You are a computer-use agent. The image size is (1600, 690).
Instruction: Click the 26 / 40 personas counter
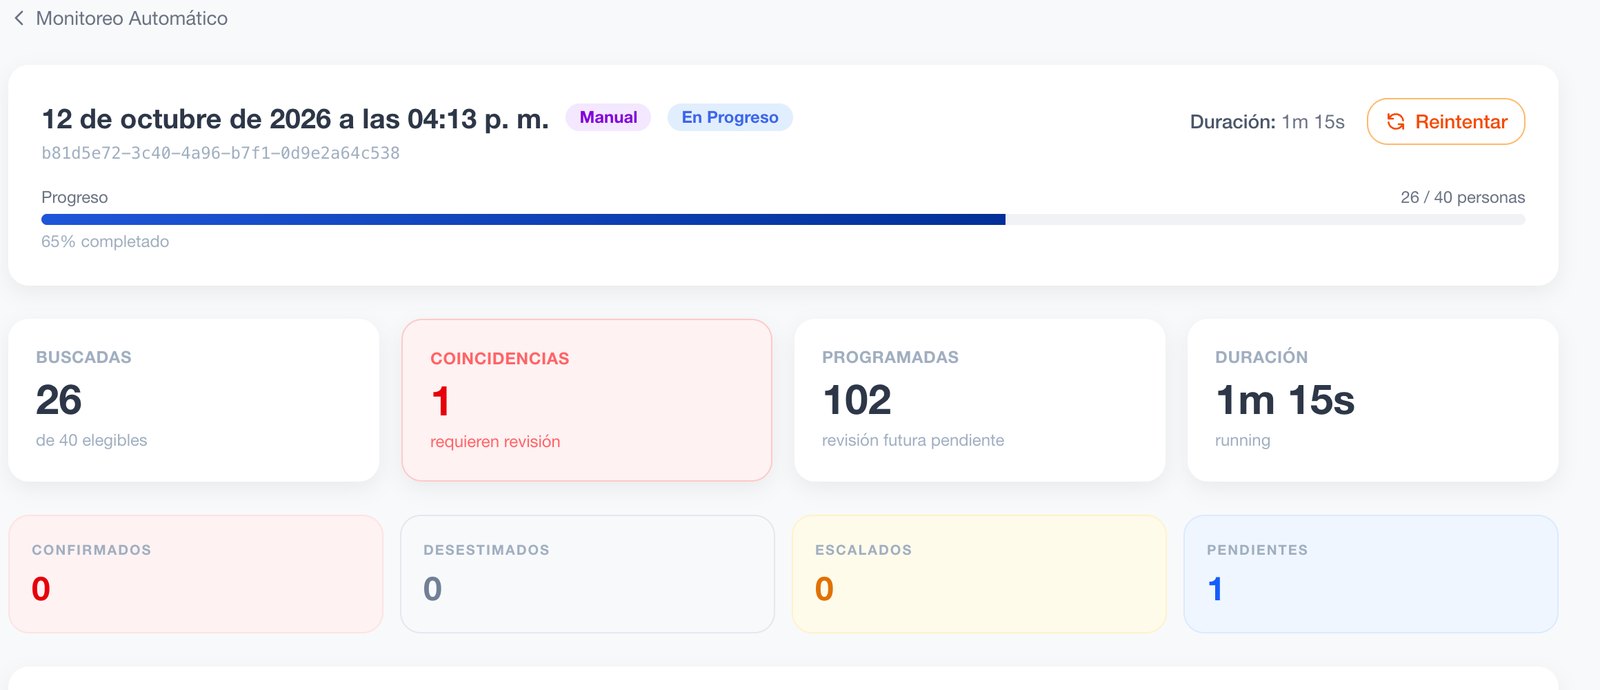[1463, 197]
